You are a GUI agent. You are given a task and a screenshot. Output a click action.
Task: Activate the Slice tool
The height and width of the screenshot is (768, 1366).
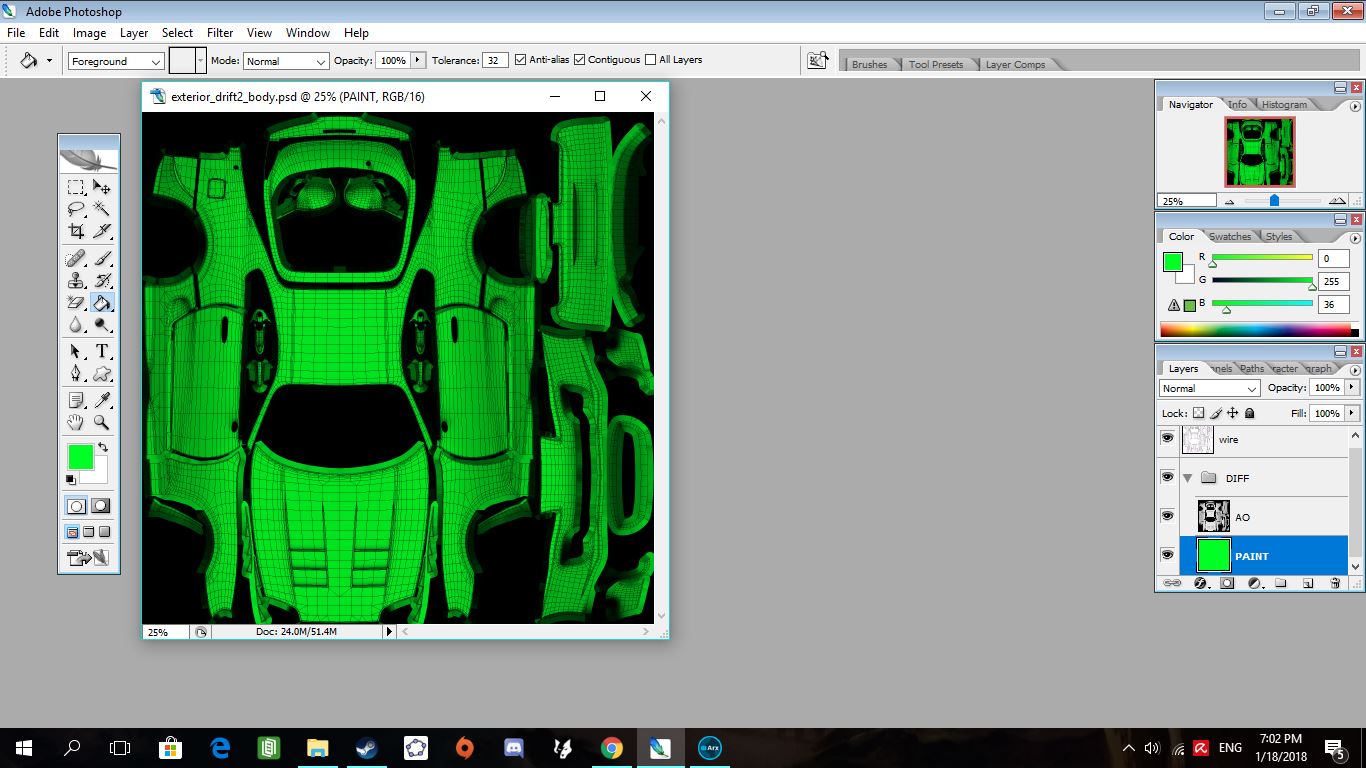102,231
